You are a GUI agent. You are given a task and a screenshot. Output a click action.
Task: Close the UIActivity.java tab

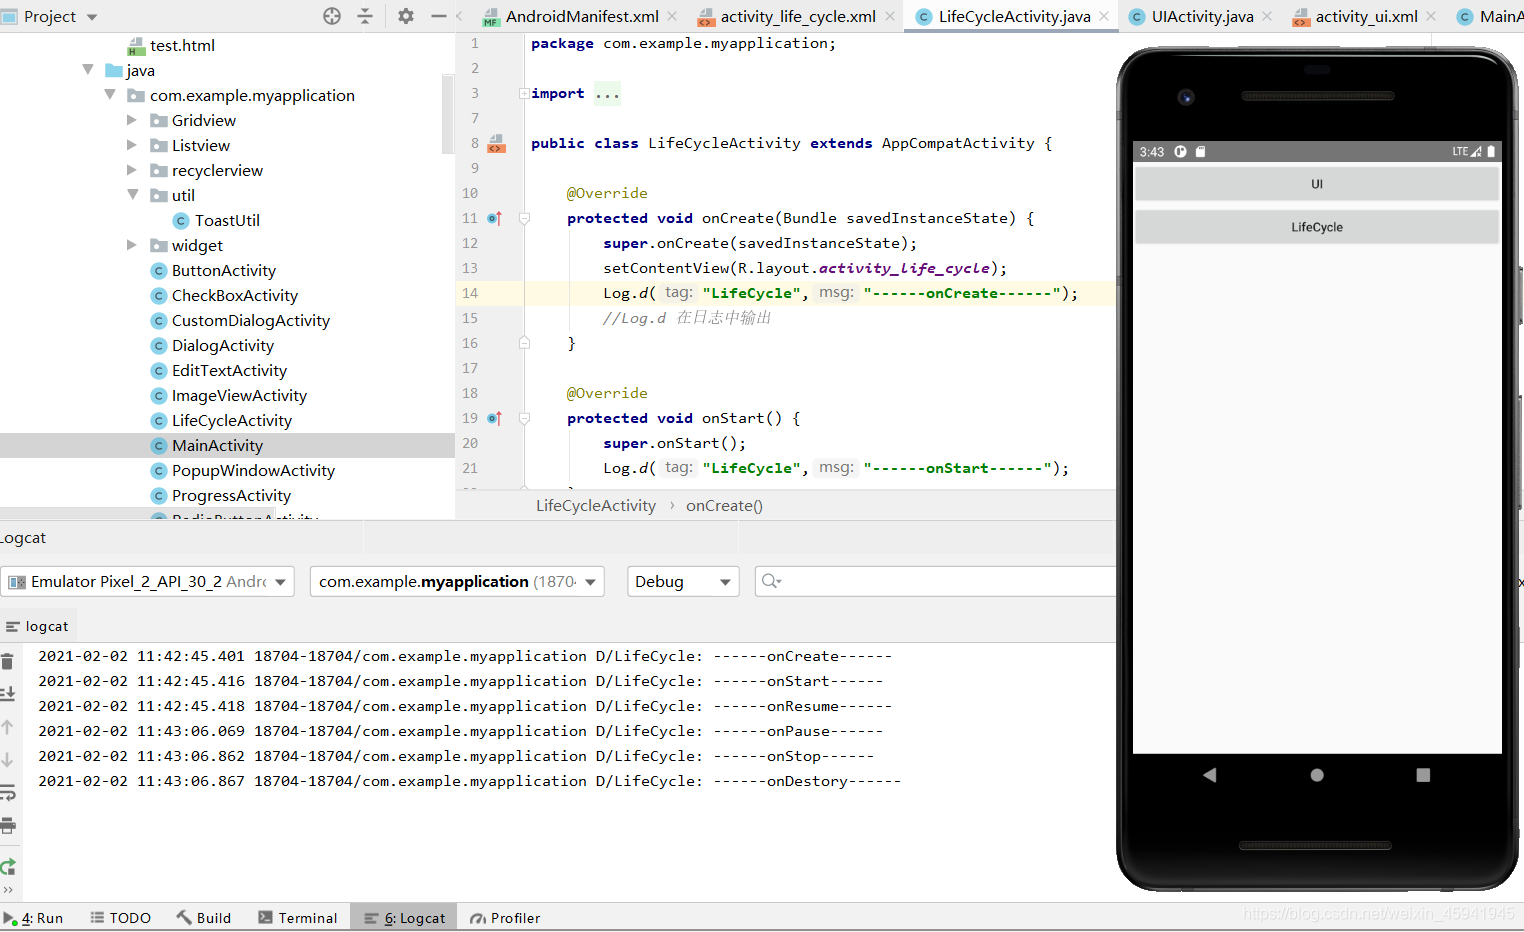(1267, 16)
